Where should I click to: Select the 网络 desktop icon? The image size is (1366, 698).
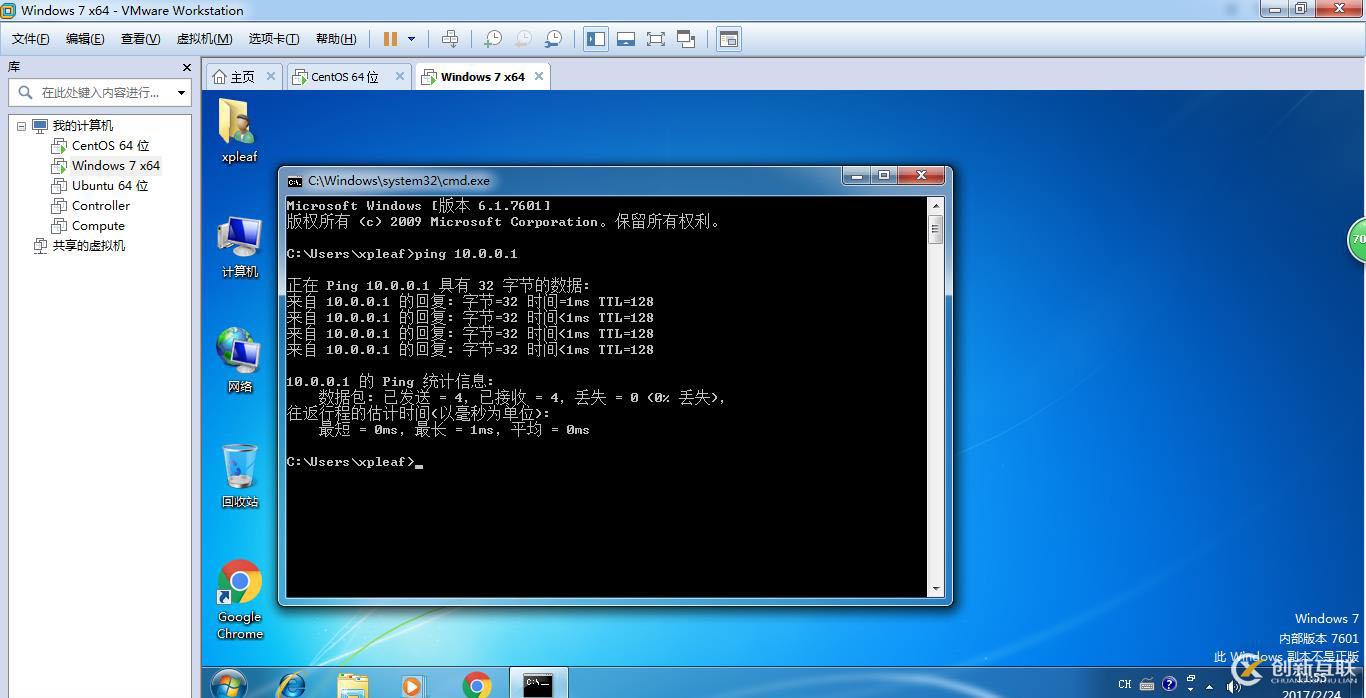239,361
